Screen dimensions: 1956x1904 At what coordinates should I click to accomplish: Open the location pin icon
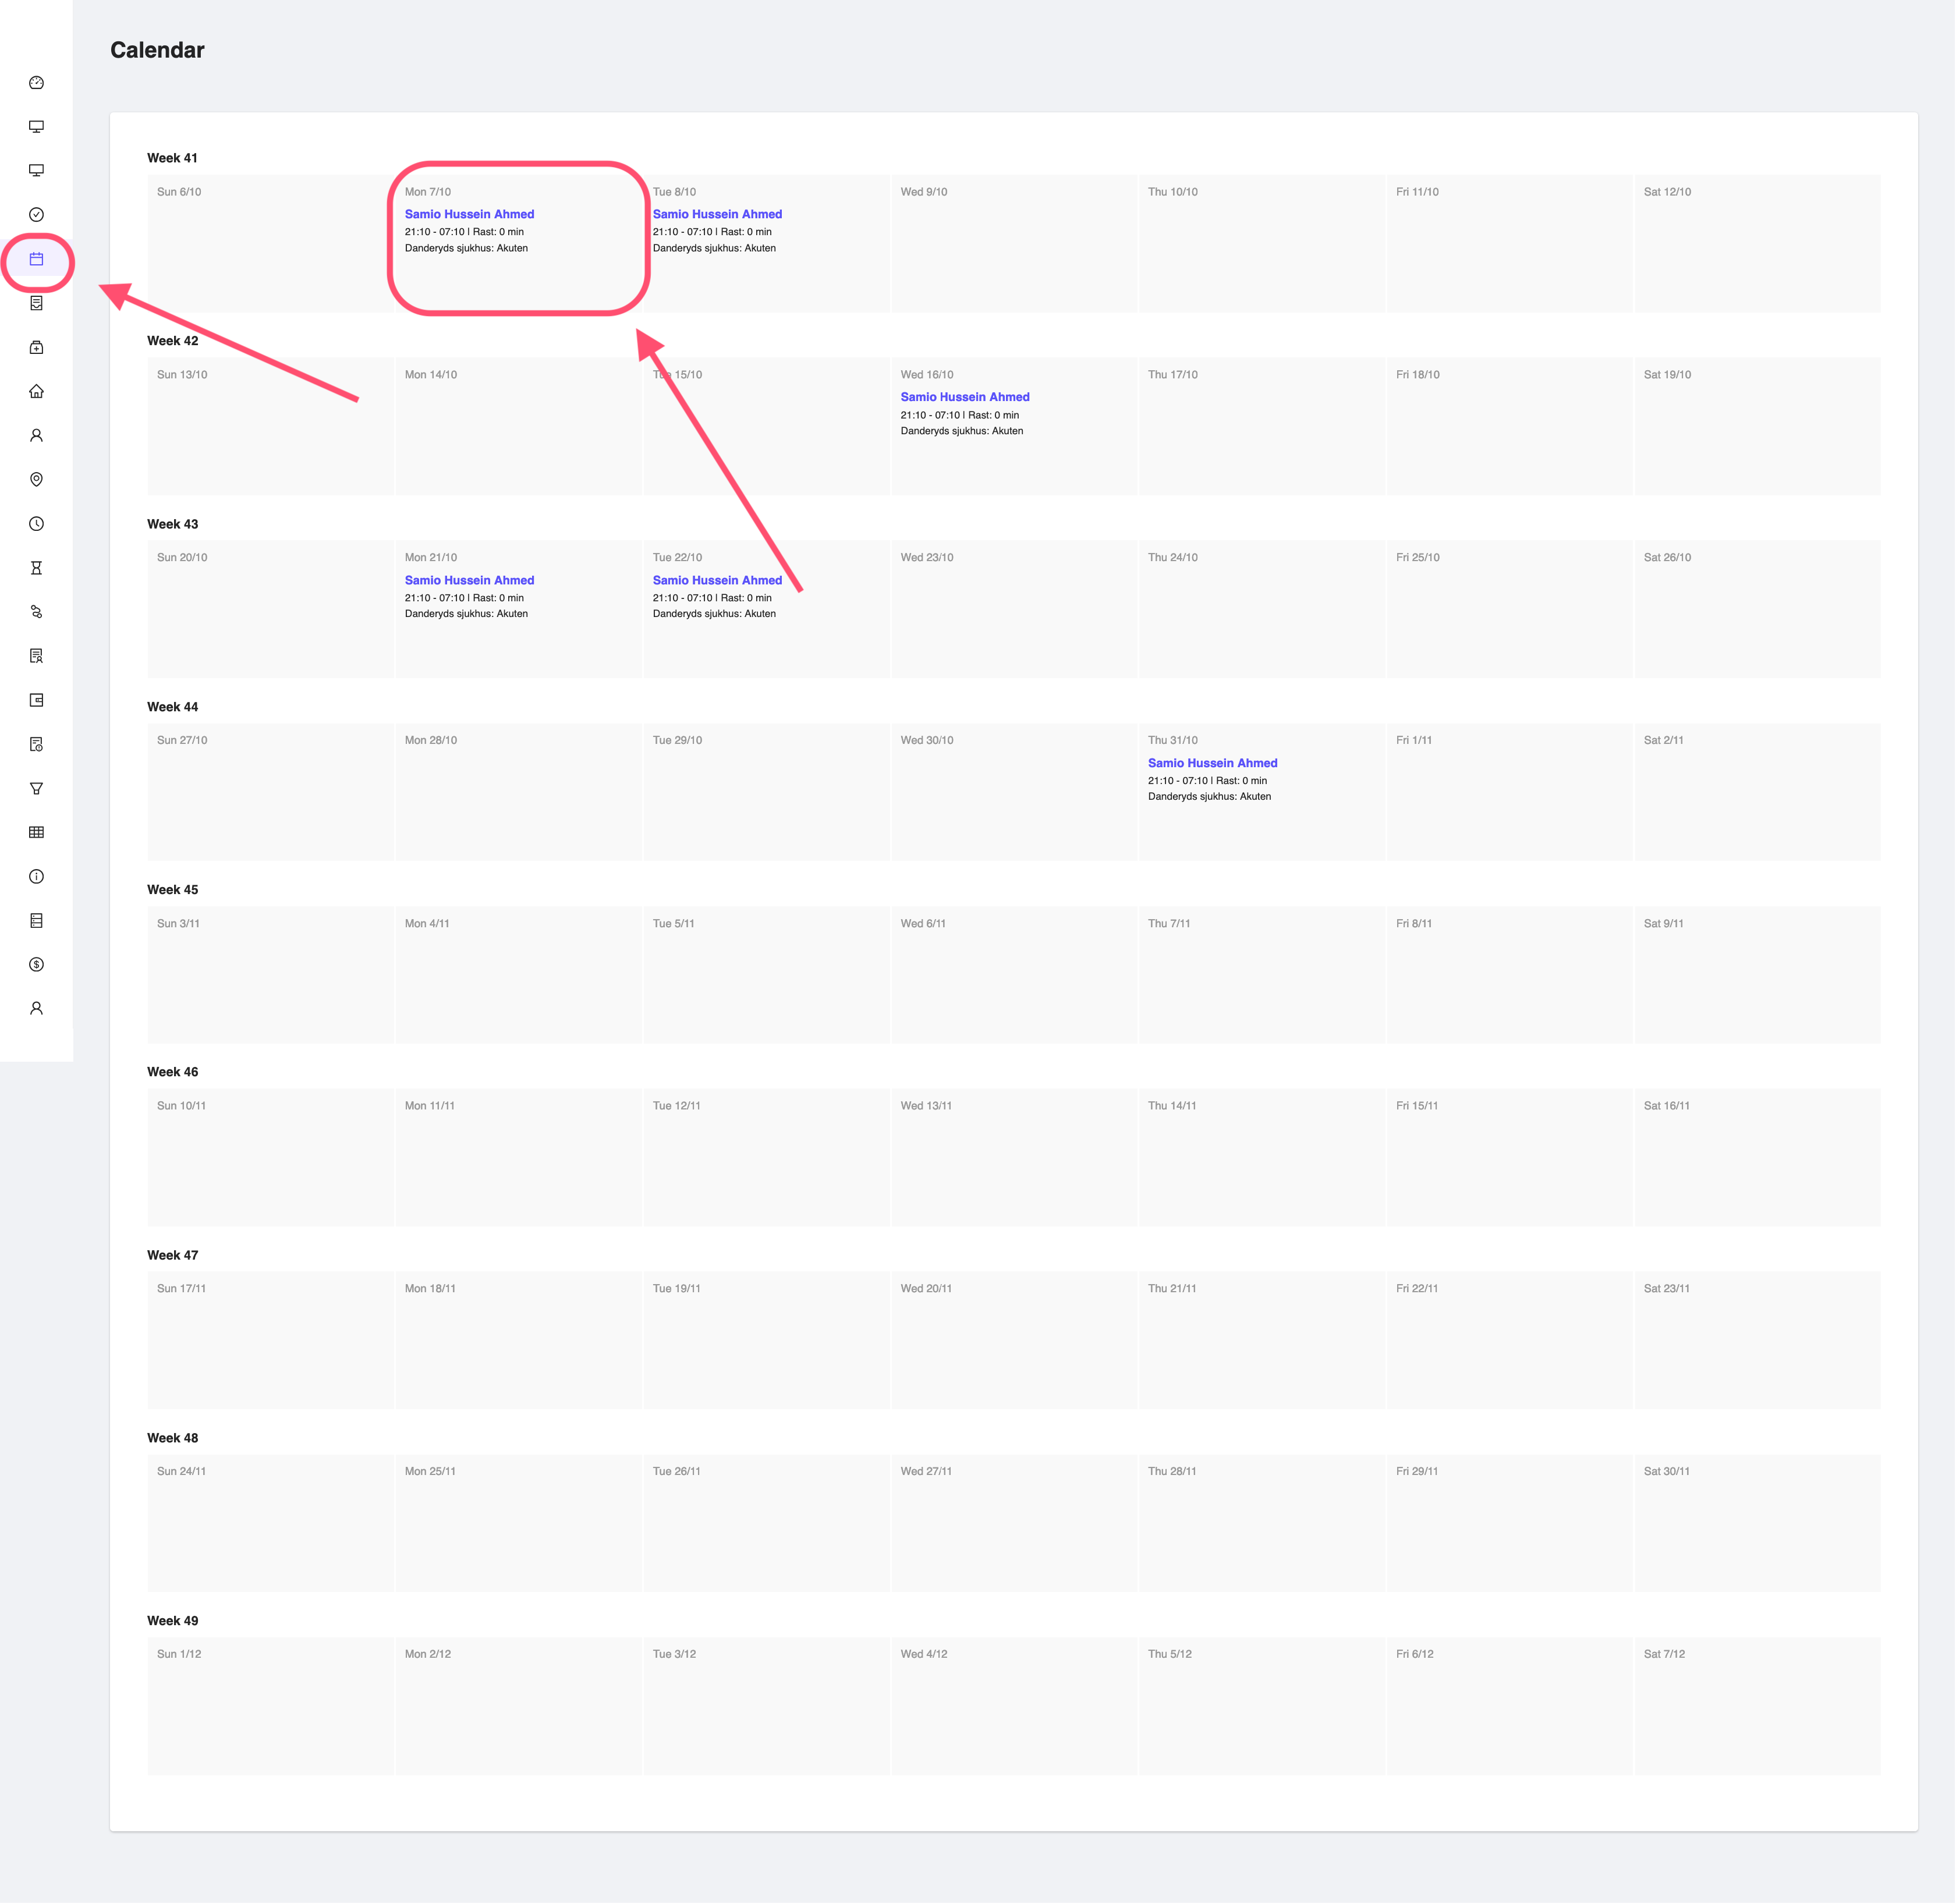coord(37,479)
